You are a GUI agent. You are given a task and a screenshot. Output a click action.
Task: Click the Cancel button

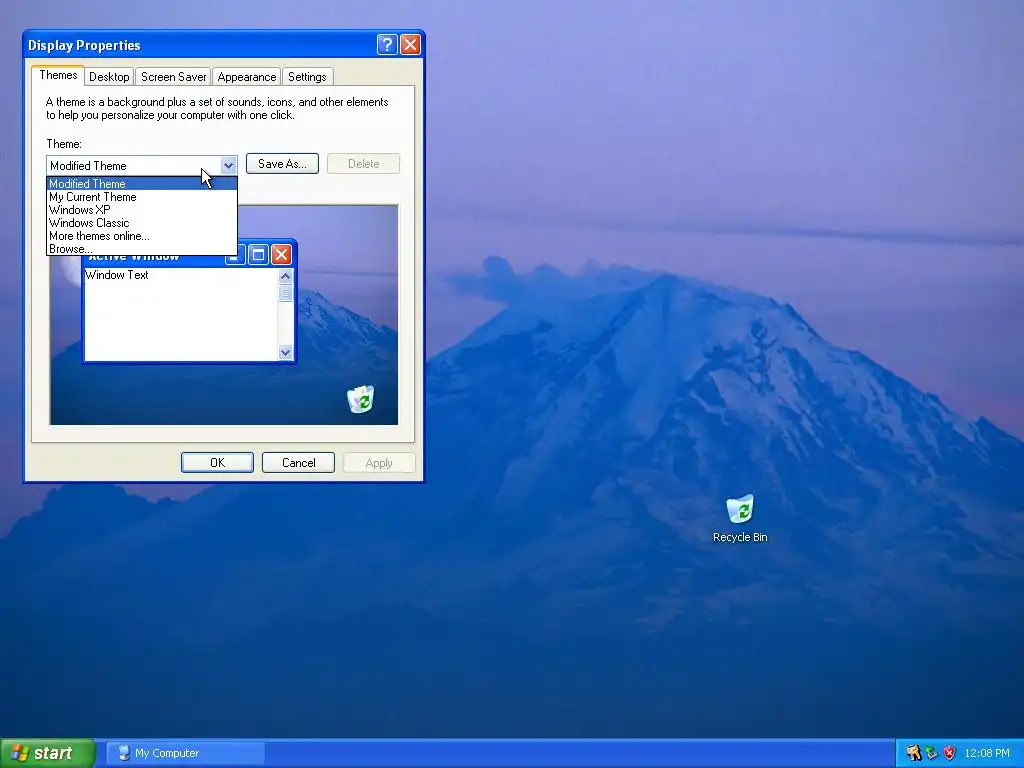298,462
